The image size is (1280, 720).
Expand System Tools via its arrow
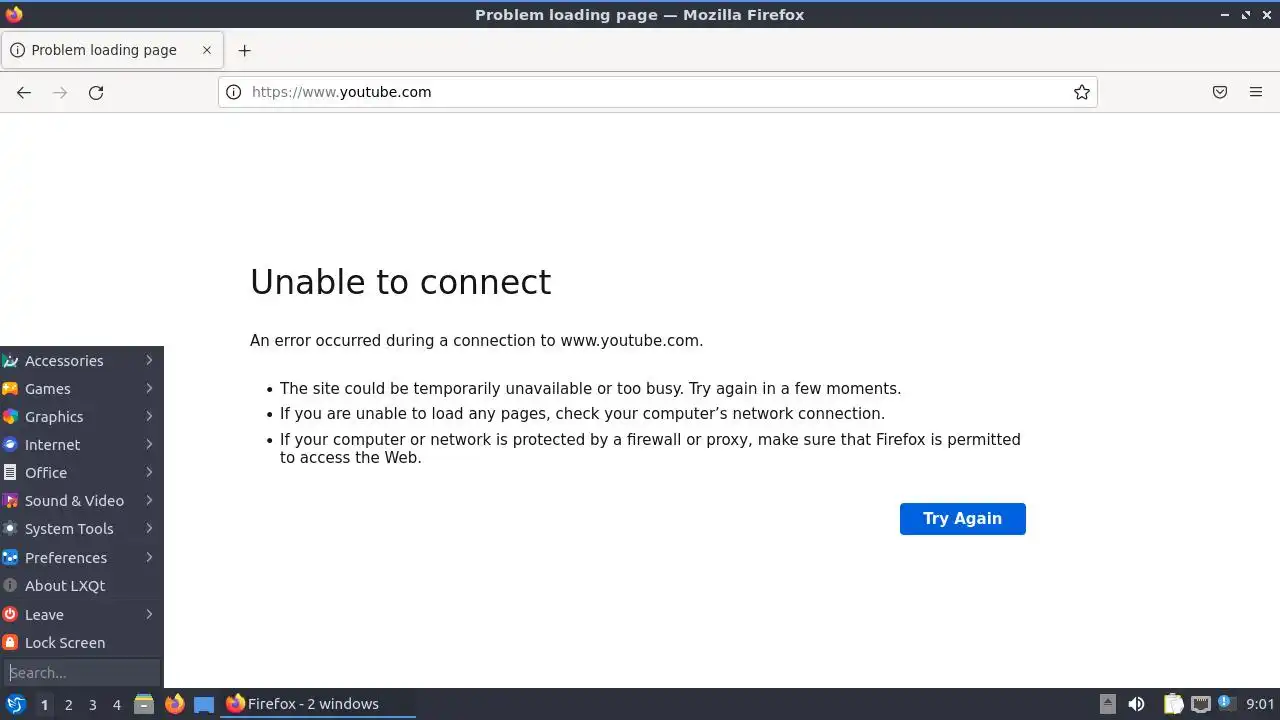149,528
